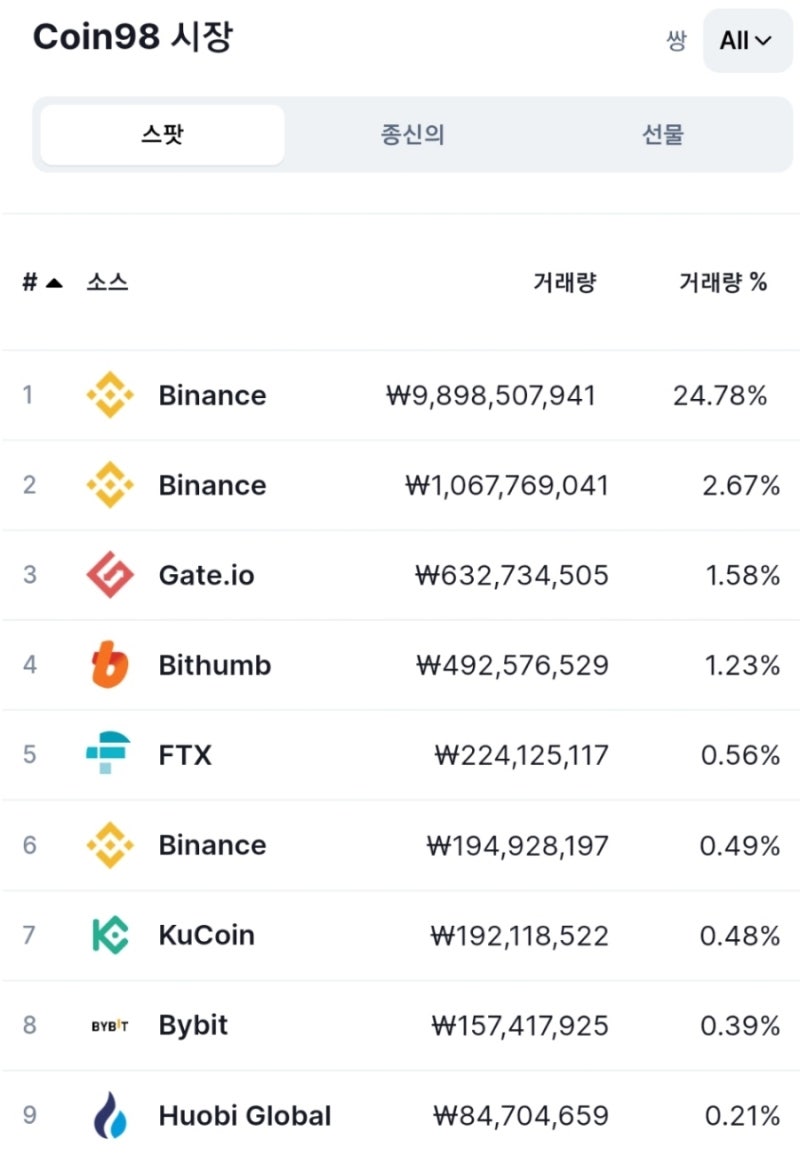This screenshot has width=800, height=1156.
Task: Click the Gate.io exchange logo
Action: click(109, 575)
